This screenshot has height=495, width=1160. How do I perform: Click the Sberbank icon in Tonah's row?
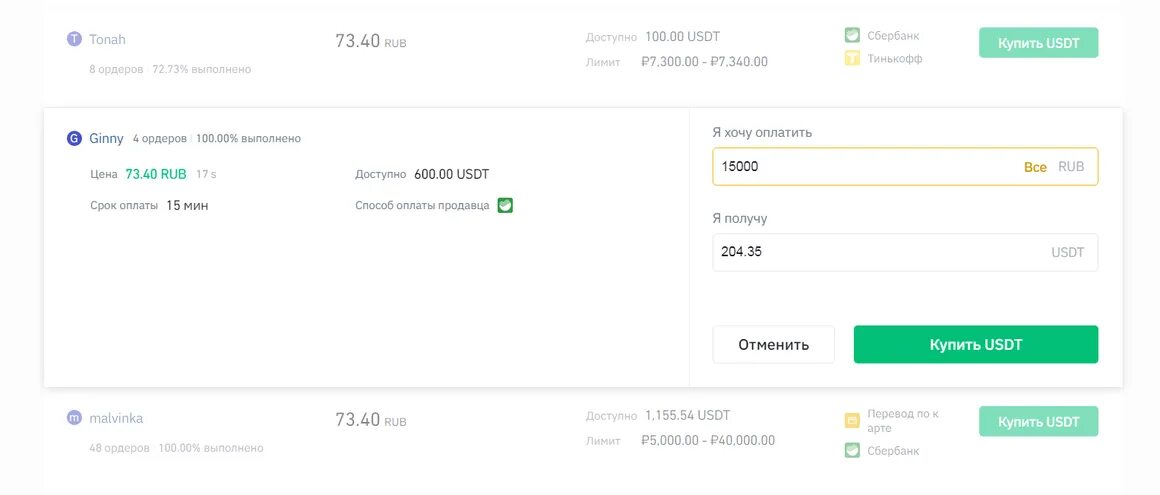(x=852, y=35)
